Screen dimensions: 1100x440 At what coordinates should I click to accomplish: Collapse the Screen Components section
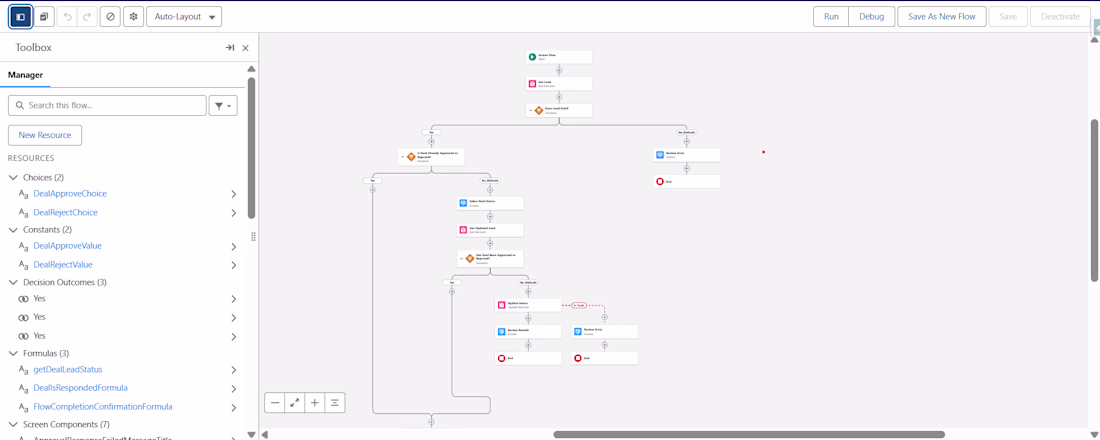point(13,425)
